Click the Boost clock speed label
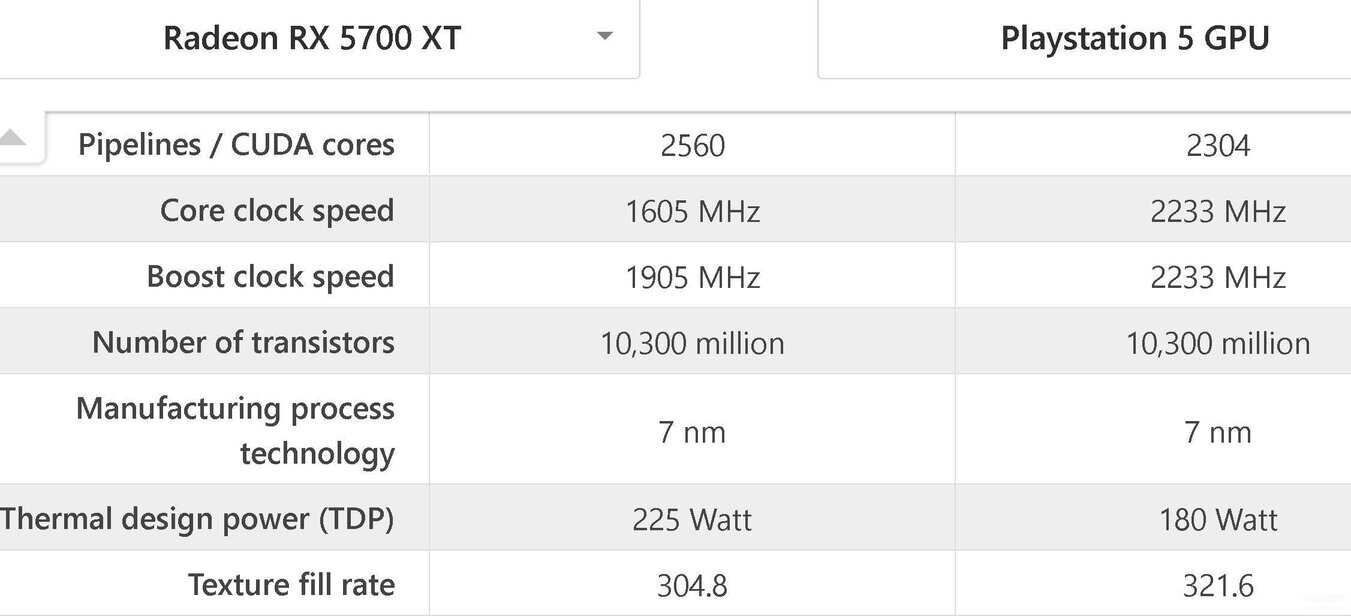This screenshot has height=616, width=1351. pyautogui.click(x=270, y=277)
